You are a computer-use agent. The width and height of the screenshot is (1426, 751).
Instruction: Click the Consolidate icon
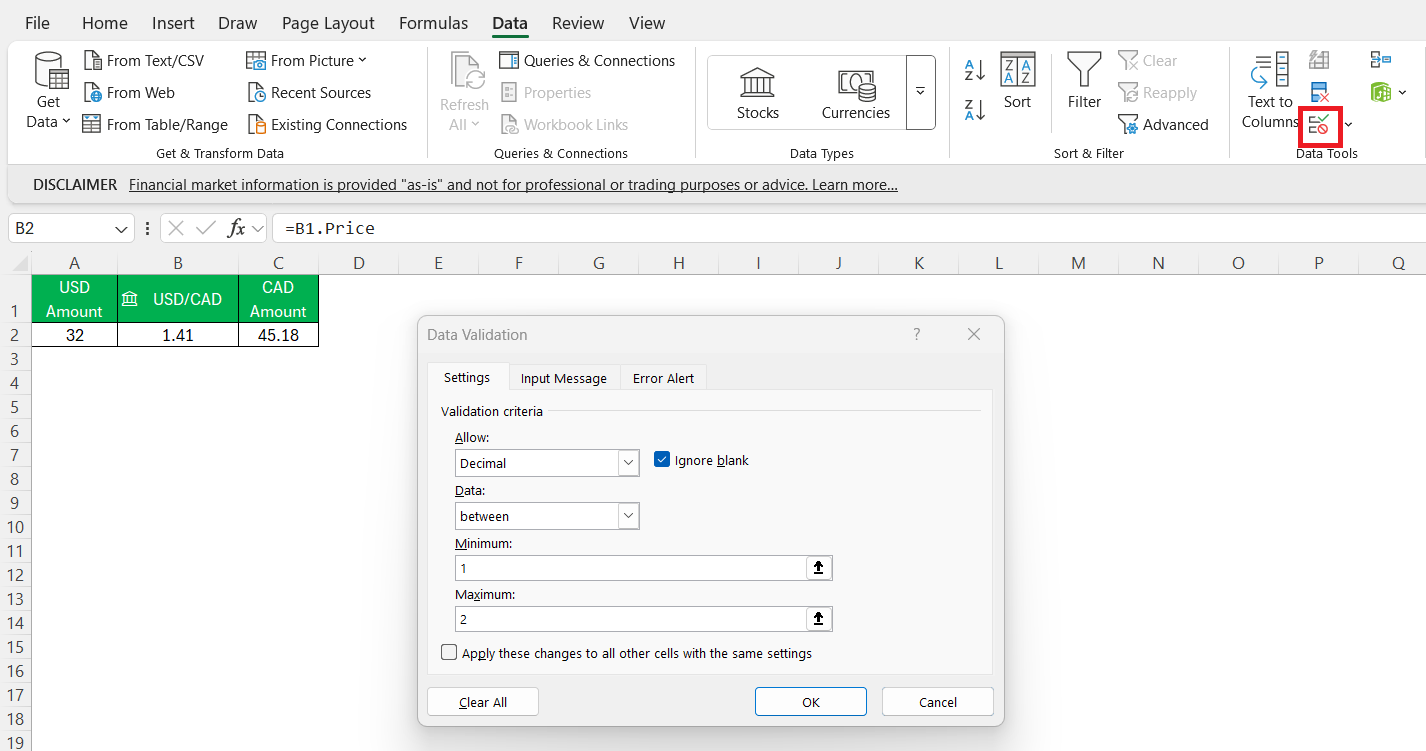pyautogui.click(x=1380, y=61)
